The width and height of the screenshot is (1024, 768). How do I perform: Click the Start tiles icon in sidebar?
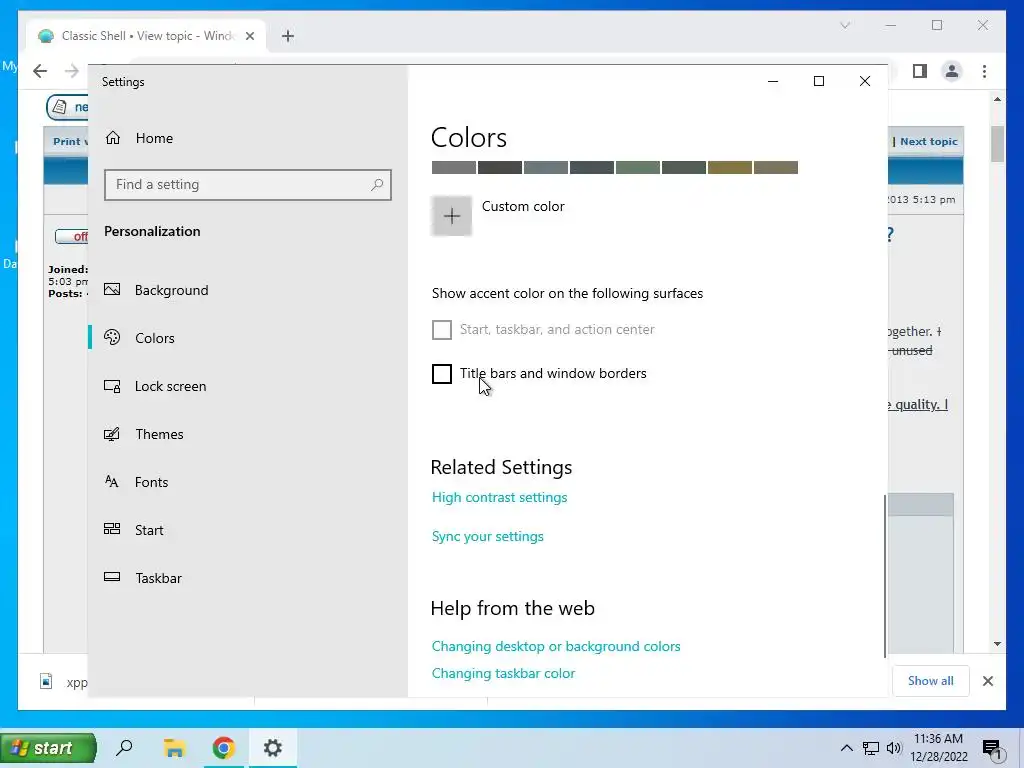click(x=112, y=529)
